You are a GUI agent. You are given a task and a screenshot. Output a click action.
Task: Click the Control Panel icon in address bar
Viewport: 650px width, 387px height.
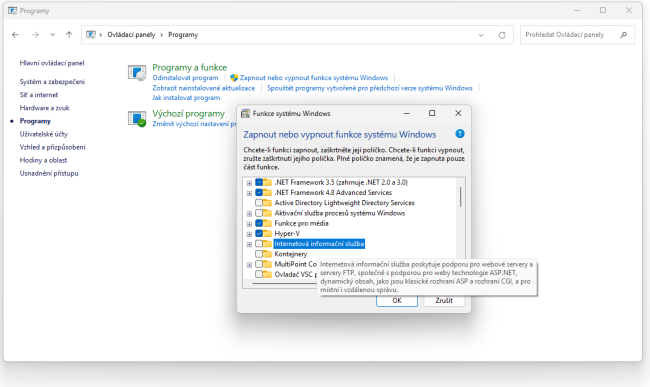click(x=91, y=35)
